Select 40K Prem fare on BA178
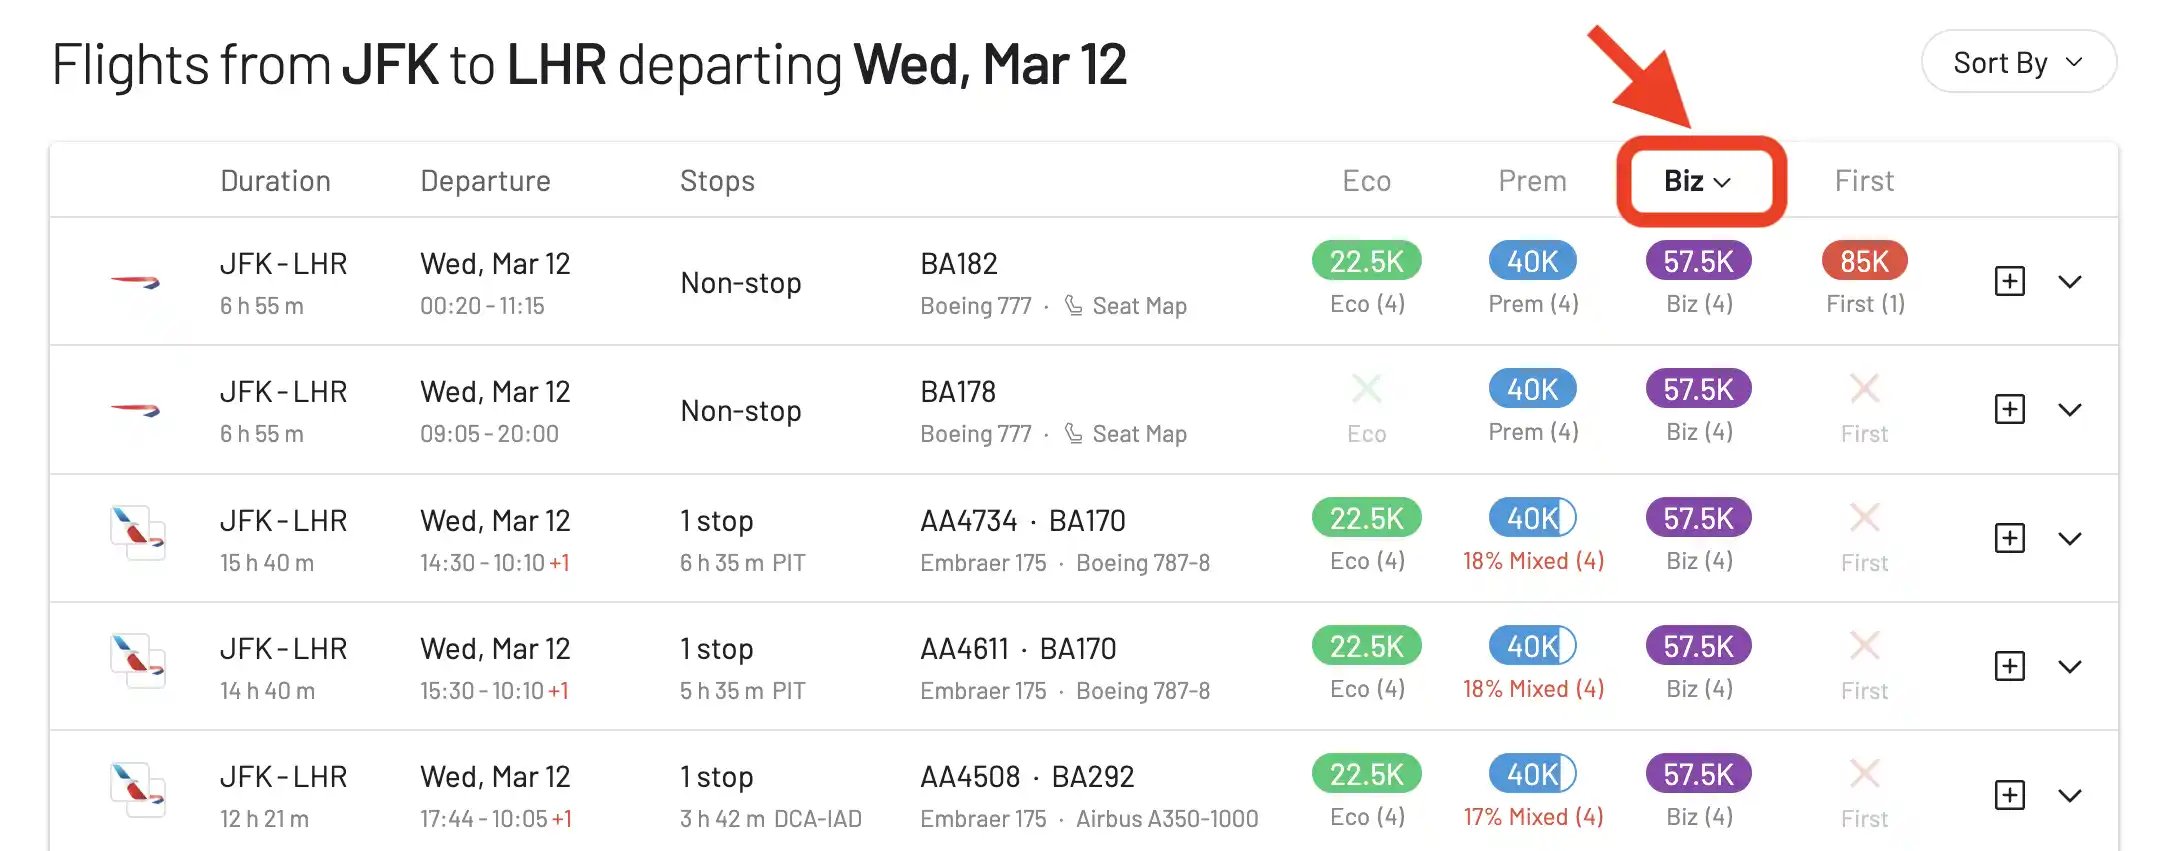This screenshot has height=851, width=2164. click(x=1533, y=389)
